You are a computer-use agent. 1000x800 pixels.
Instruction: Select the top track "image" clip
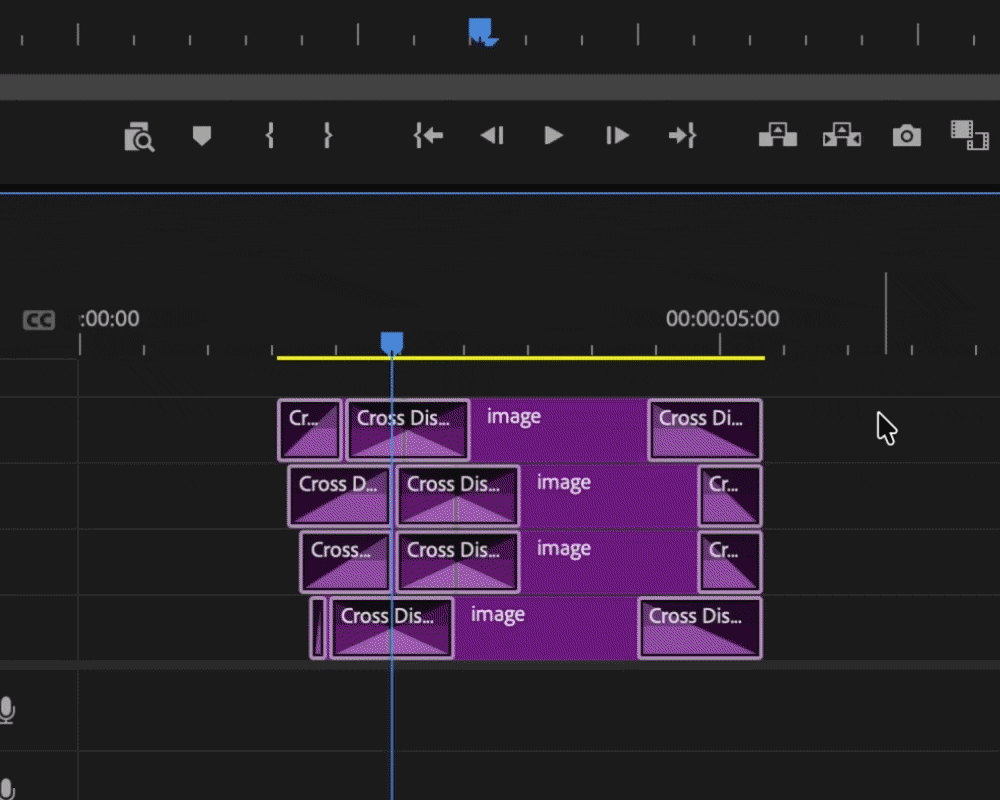558,429
